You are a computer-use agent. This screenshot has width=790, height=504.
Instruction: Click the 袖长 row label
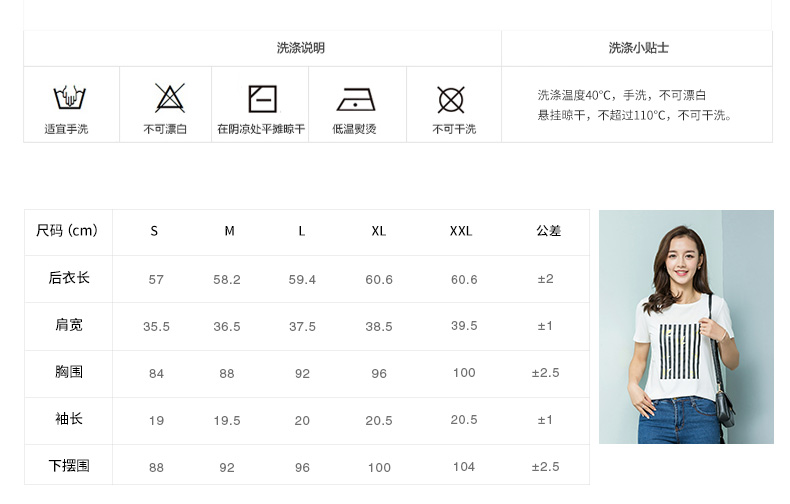[x=69, y=419]
